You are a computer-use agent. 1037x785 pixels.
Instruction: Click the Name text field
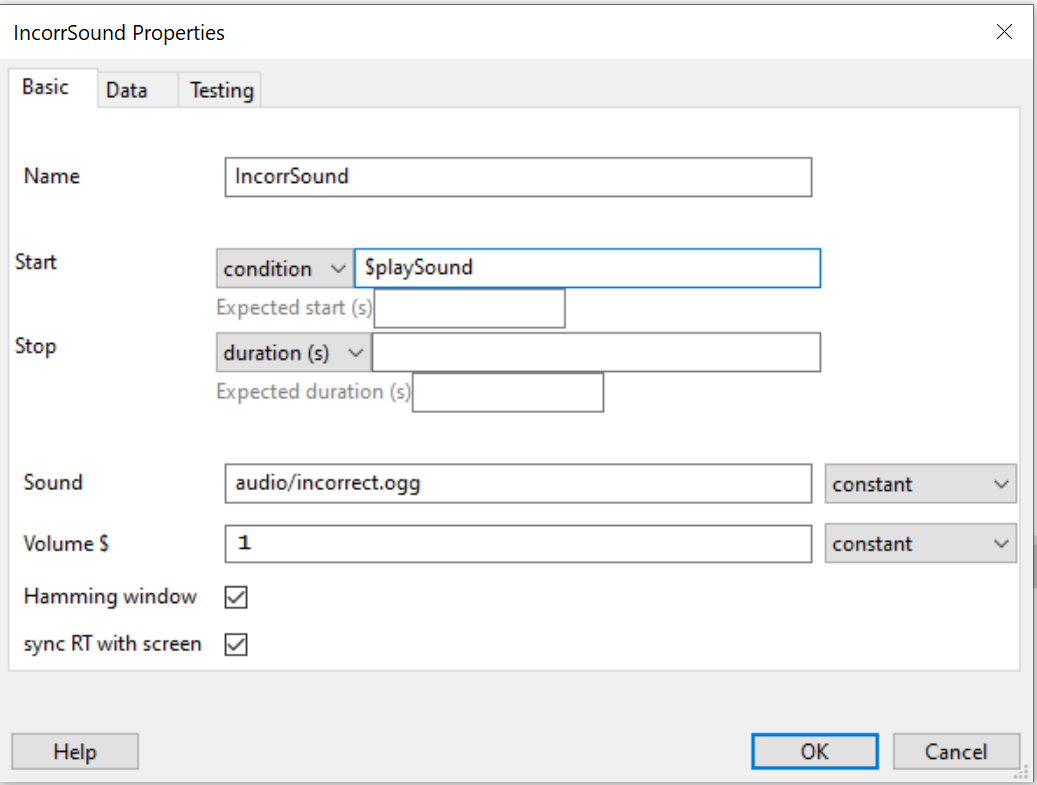tap(518, 177)
